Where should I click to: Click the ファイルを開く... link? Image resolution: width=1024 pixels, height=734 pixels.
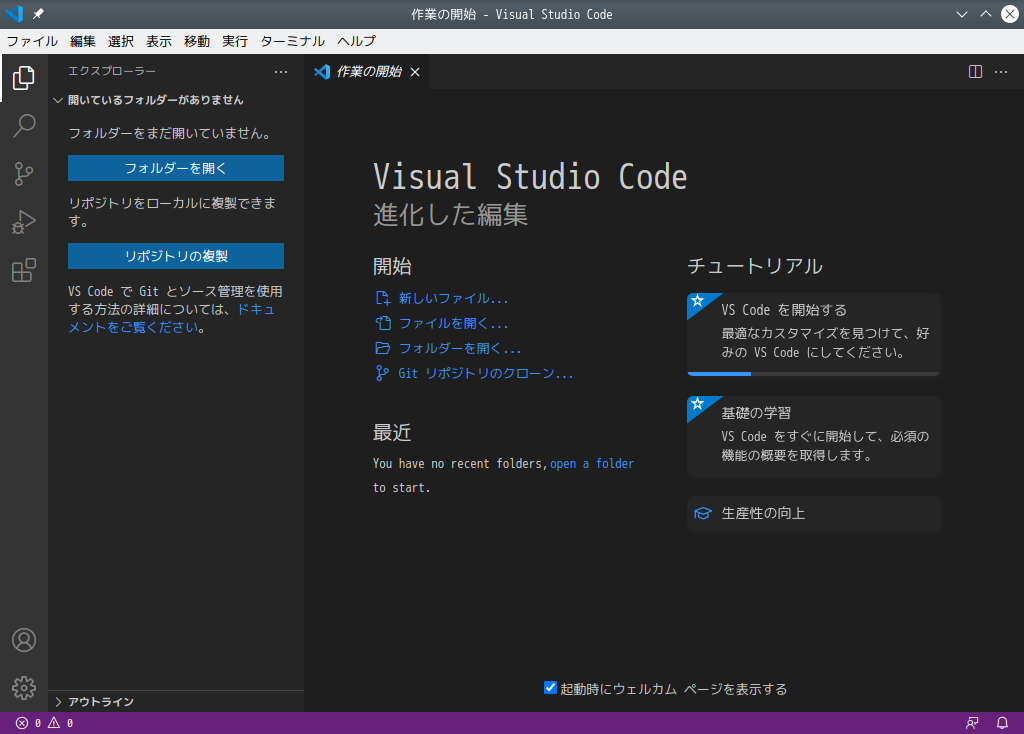pos(453,323)
